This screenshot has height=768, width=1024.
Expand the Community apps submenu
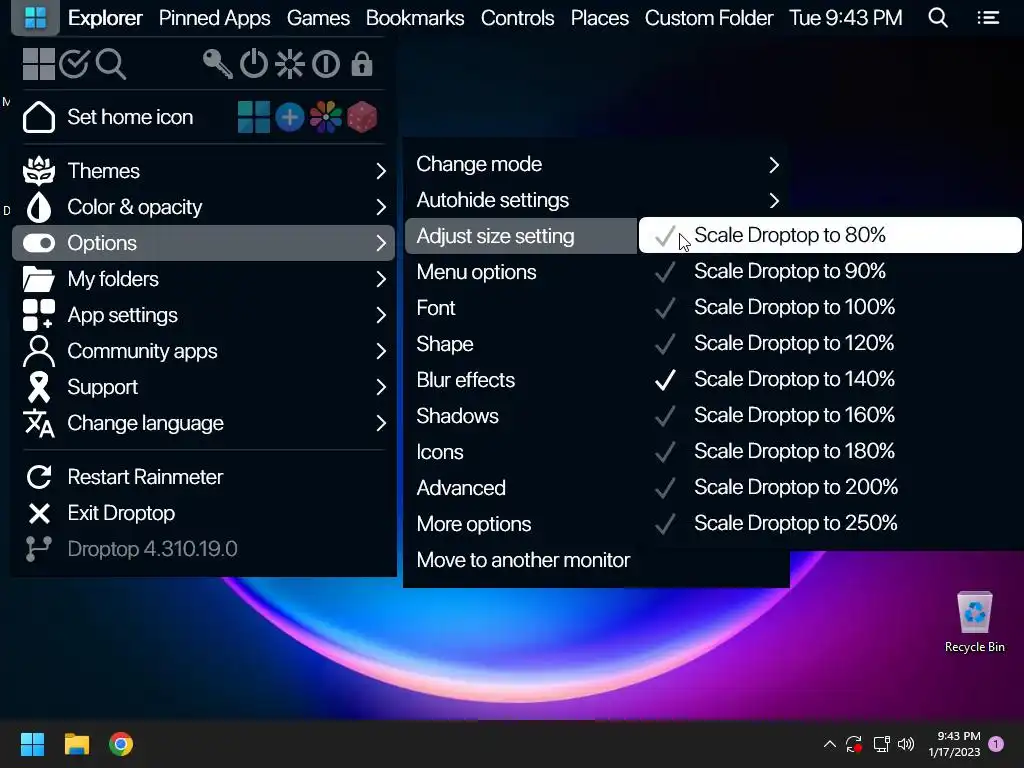coord(203,351)
